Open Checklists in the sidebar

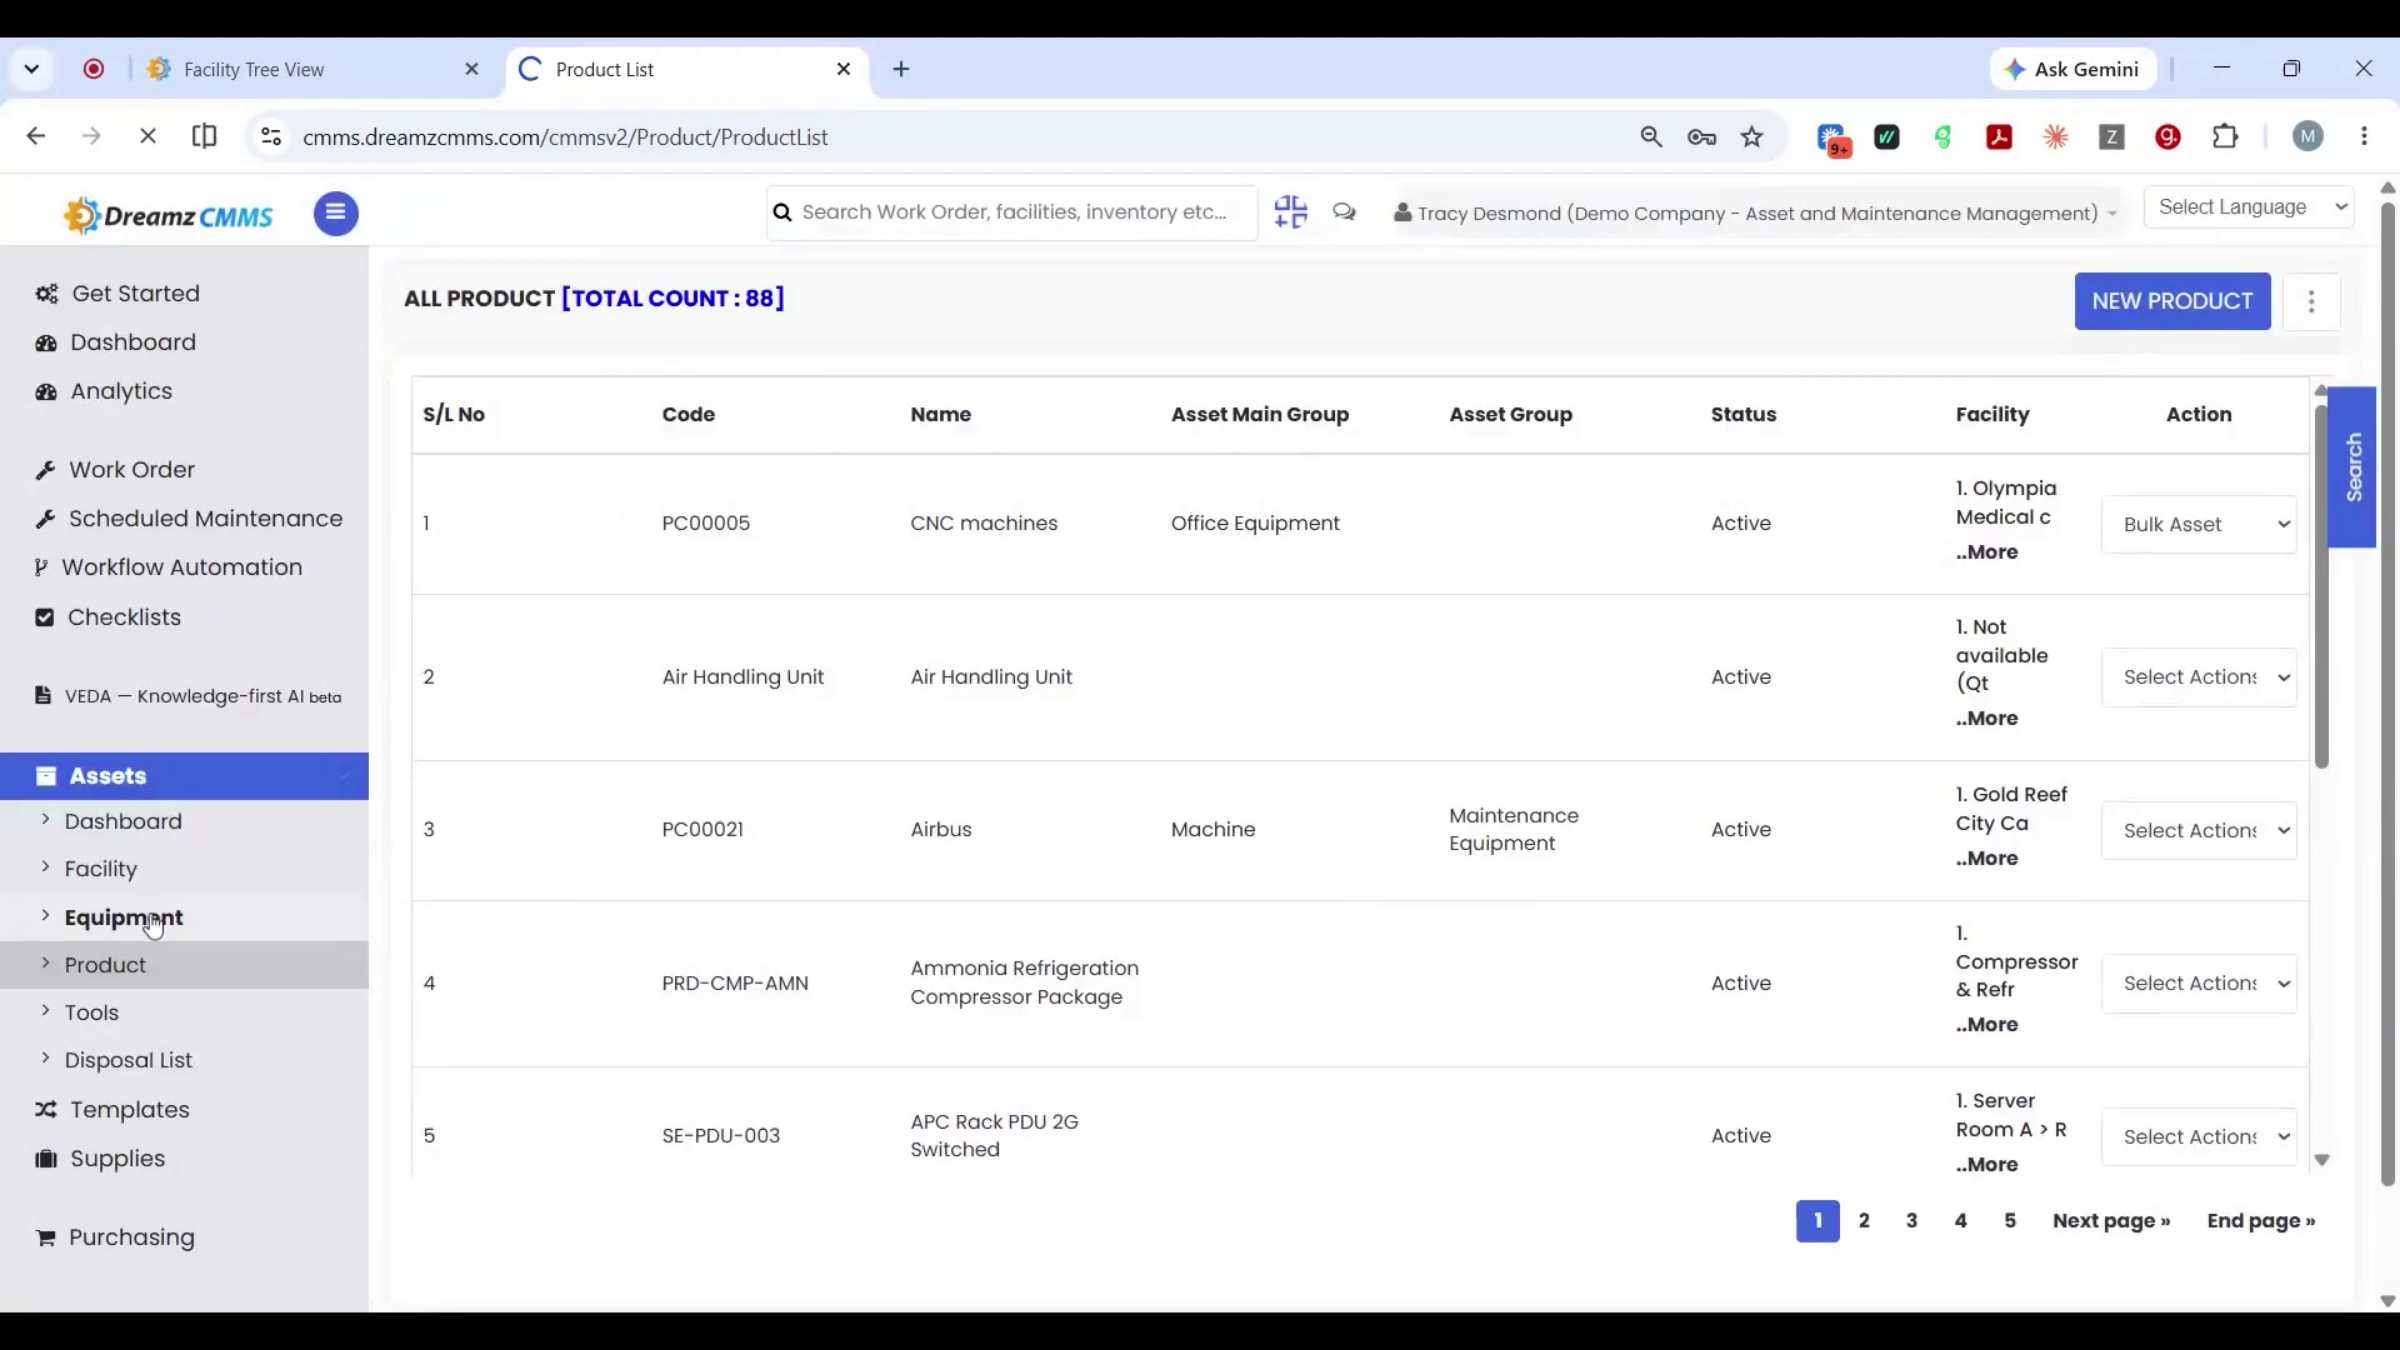coord(124,617)
